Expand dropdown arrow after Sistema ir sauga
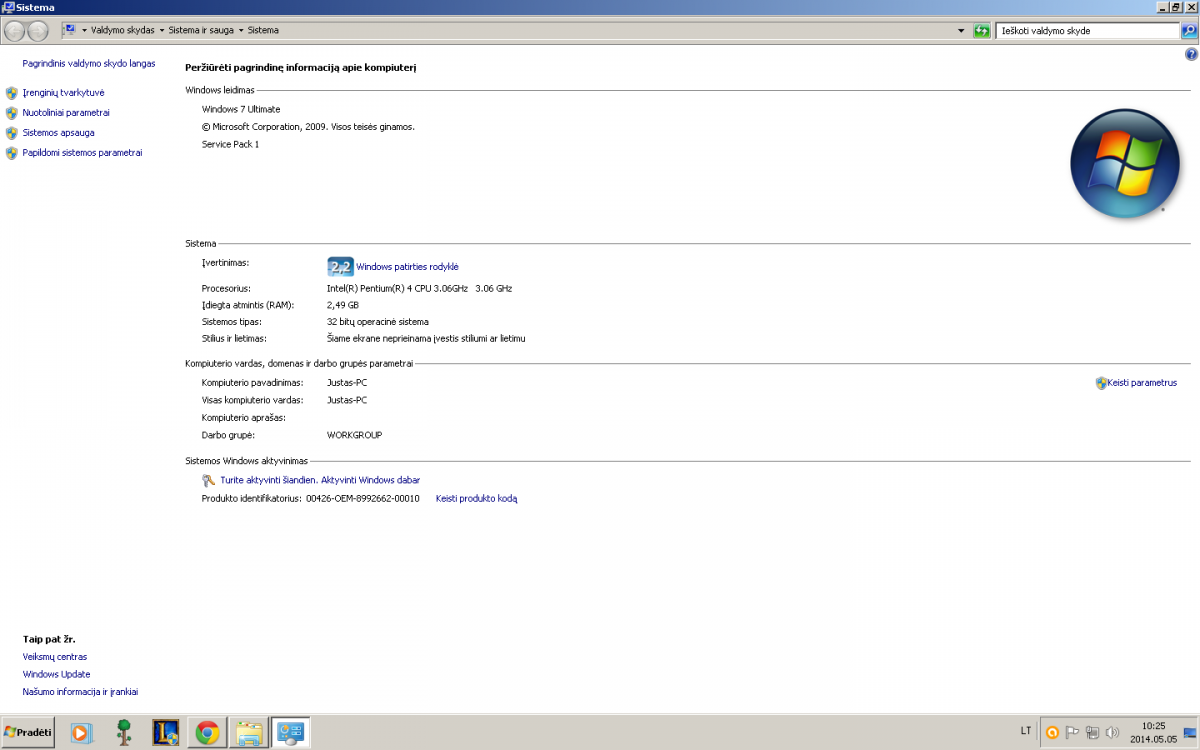Screen dimensions: 1200x750 tap(241, 31)
